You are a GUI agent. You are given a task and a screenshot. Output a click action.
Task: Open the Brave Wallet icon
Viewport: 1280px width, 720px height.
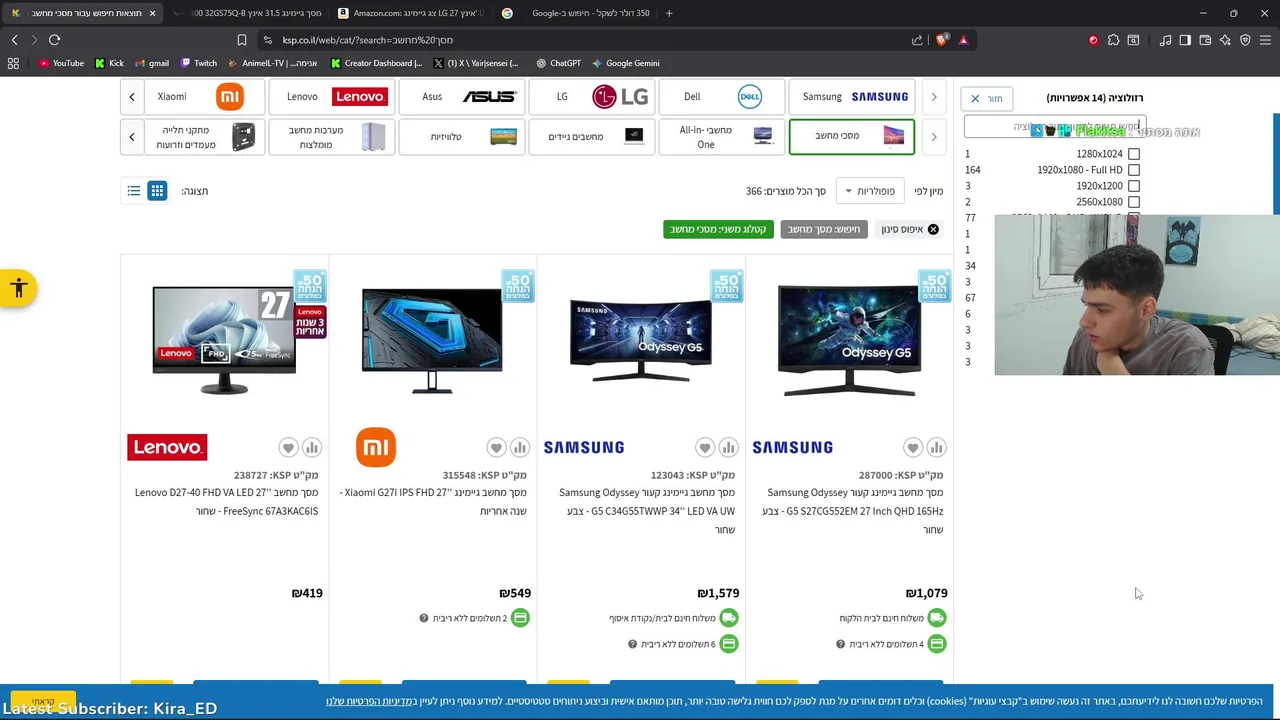1205,40
